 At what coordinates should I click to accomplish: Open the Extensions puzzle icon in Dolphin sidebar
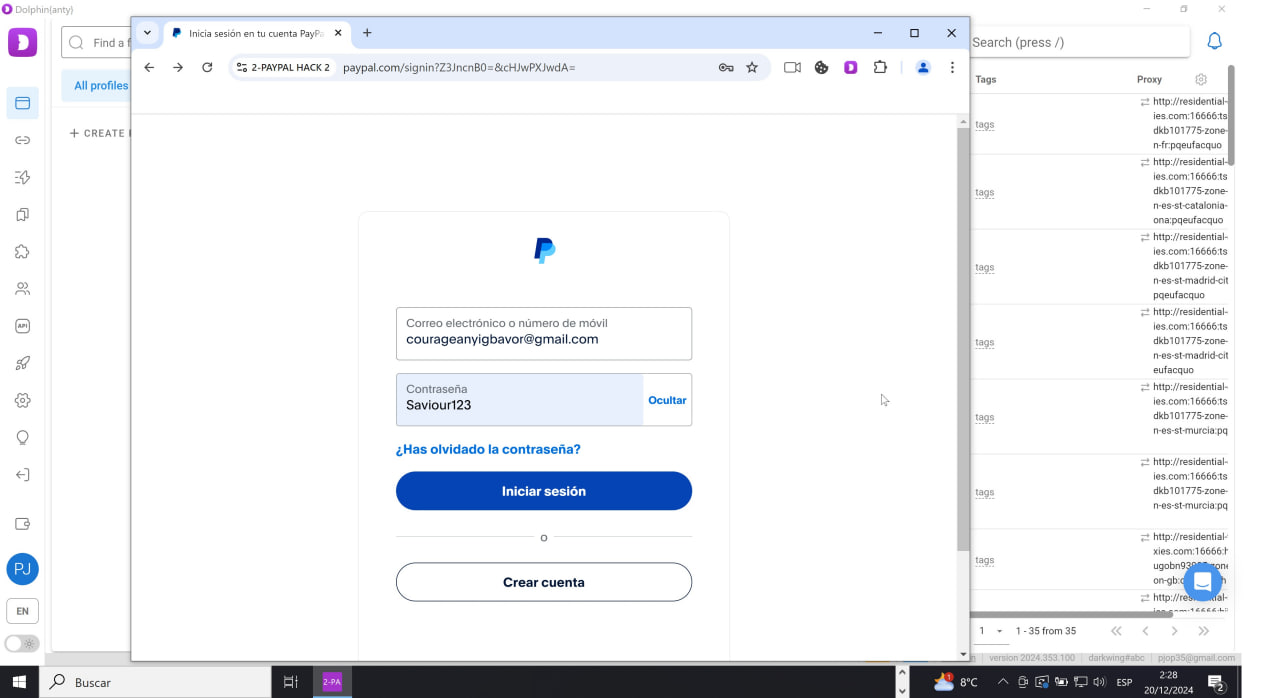tap(22, 252)
